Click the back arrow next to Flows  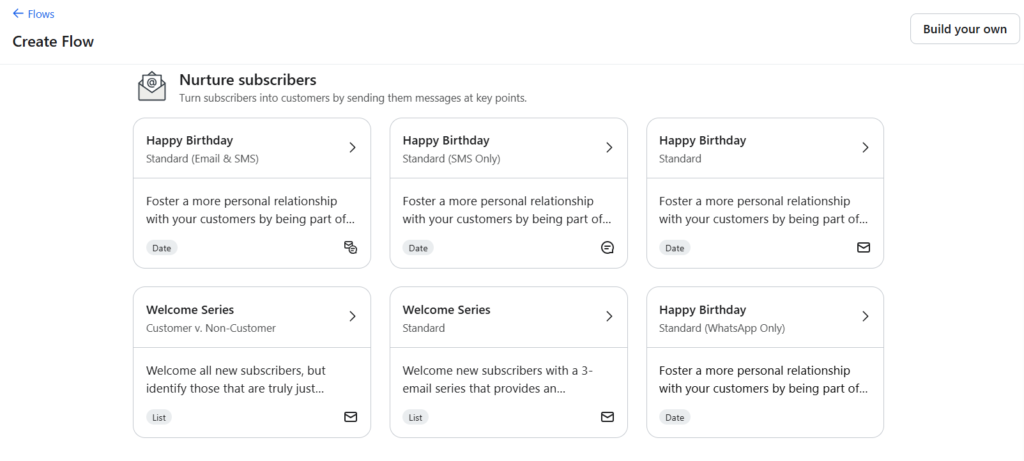tap(18, 14)
